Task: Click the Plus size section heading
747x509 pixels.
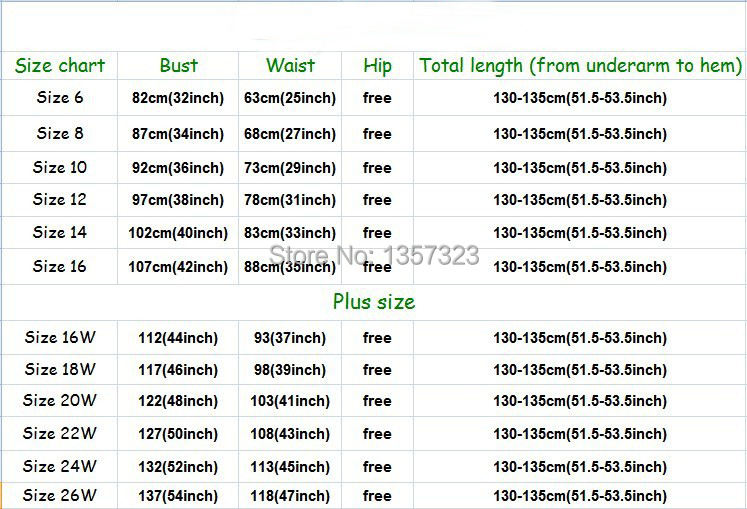Action: [373, 302]
